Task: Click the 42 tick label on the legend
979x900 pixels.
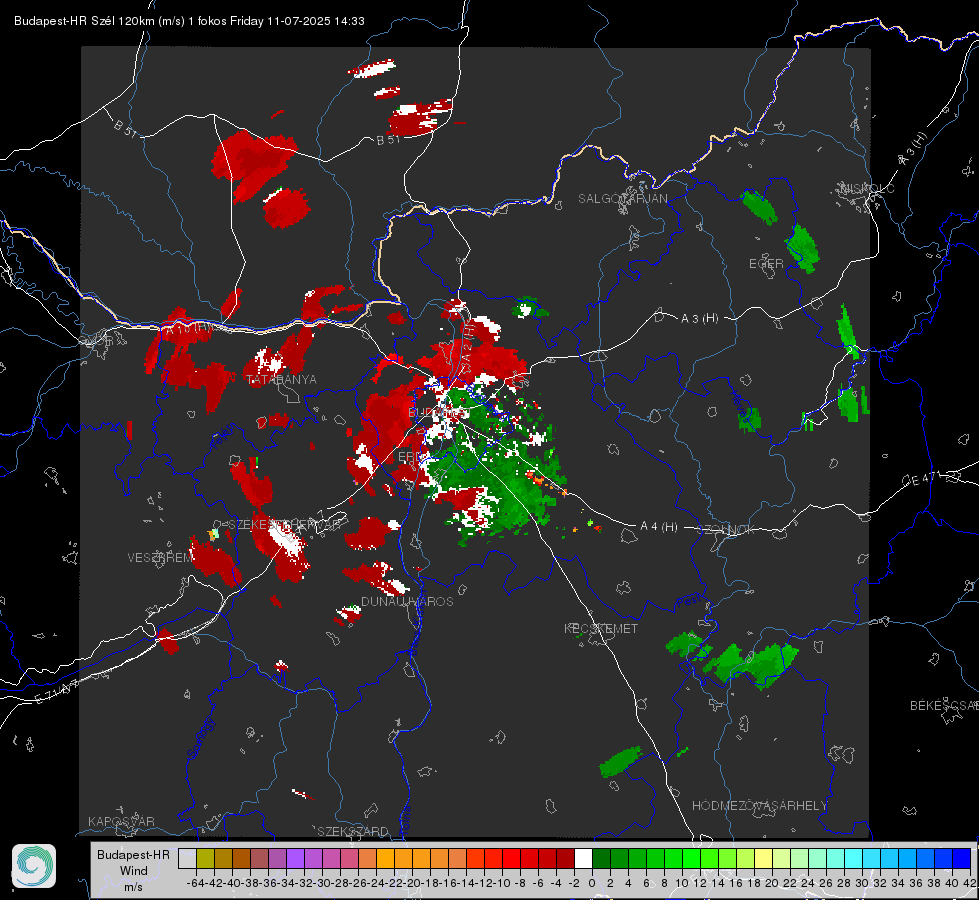Action: click(970, 883)
